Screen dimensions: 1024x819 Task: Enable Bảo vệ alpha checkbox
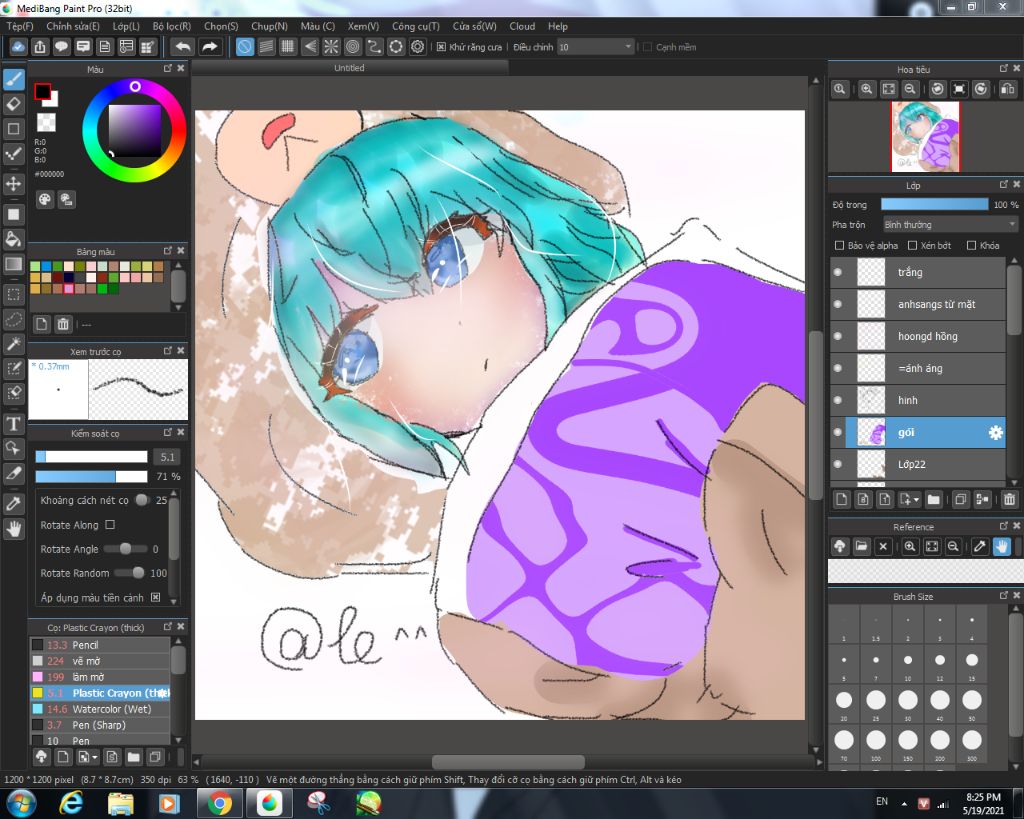[x=840, y=246]
